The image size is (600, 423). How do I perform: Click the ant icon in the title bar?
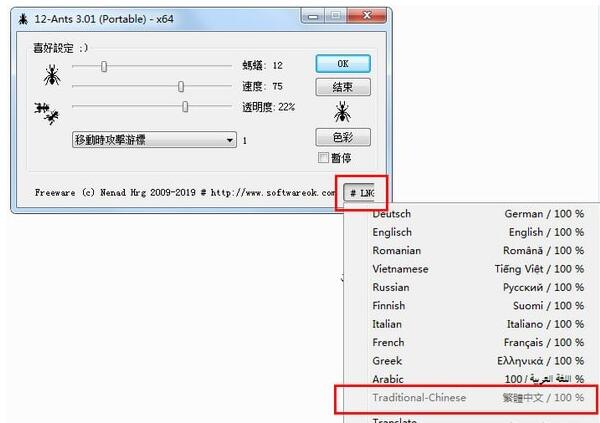[23, 19]
